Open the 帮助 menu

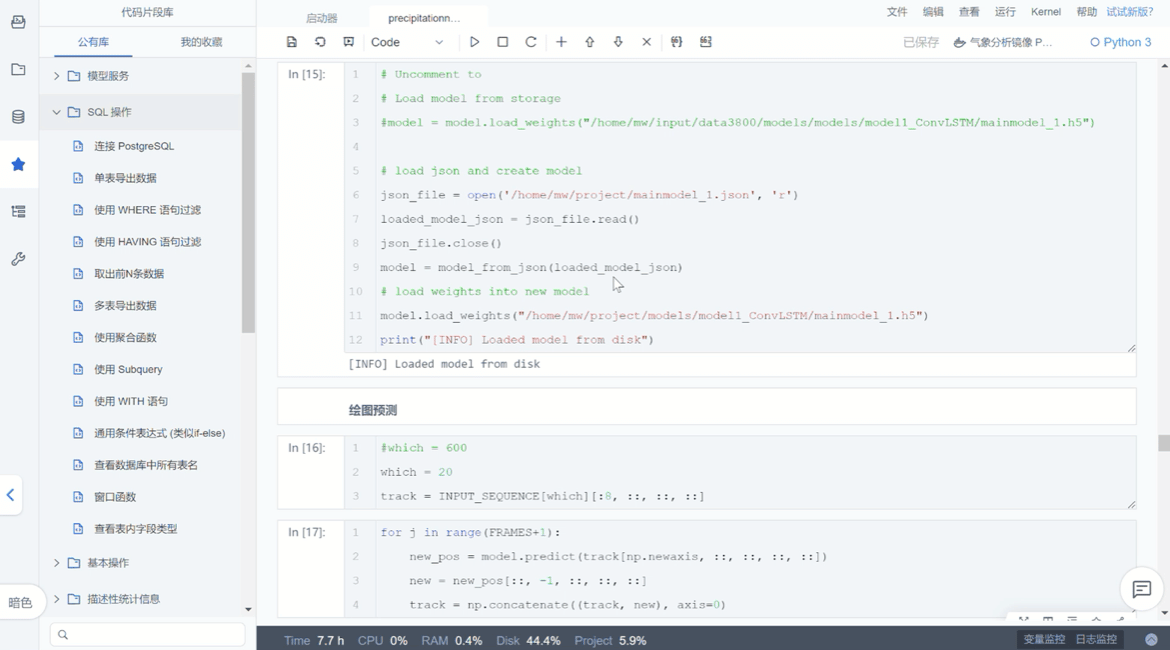click(x=1086, y=12)
